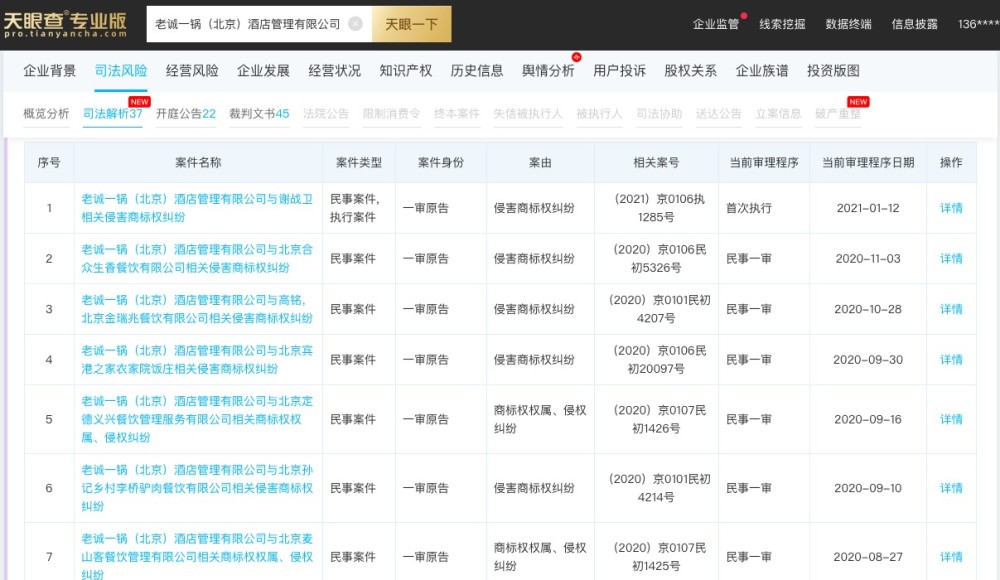Open the case link mentioning 北京合众生香餐饮
The height and width of the screenshot is (580, 1000).
(x=197, y=258)
